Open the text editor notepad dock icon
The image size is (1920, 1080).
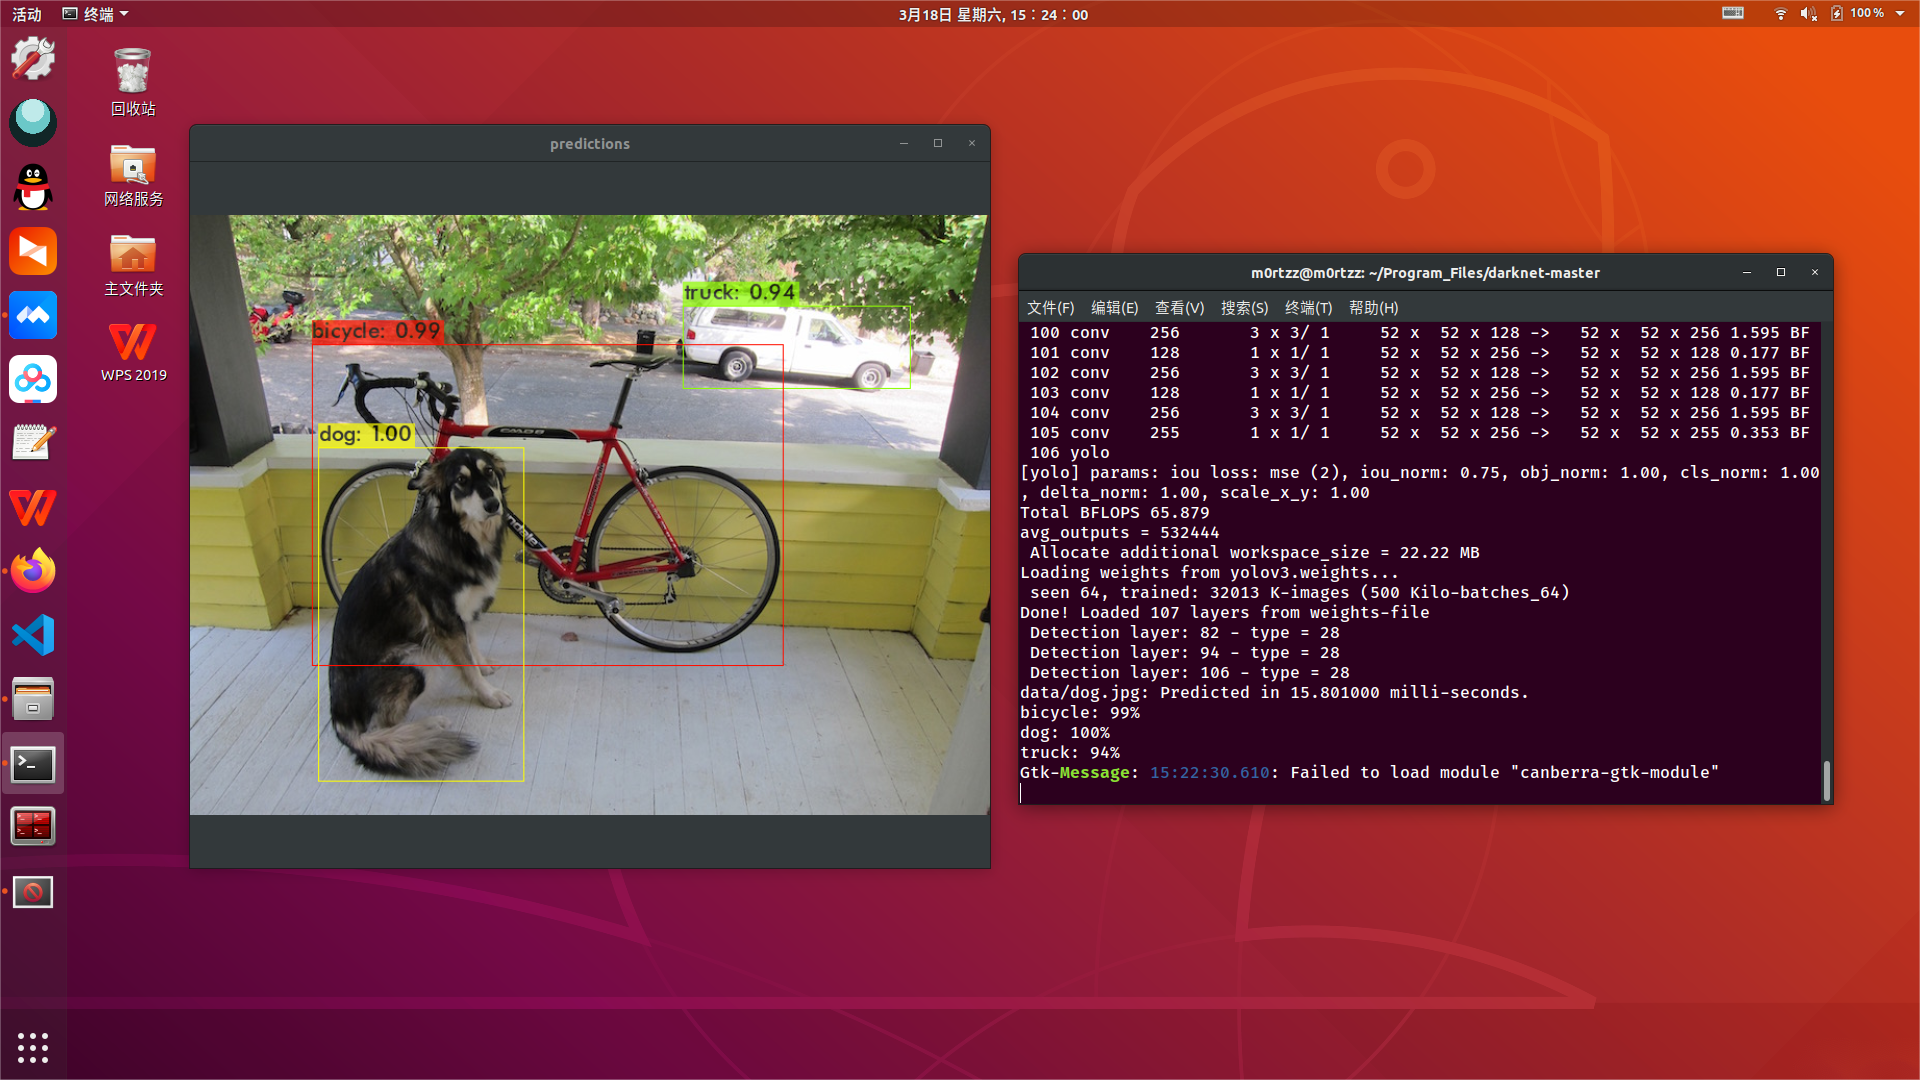[33, 443]
